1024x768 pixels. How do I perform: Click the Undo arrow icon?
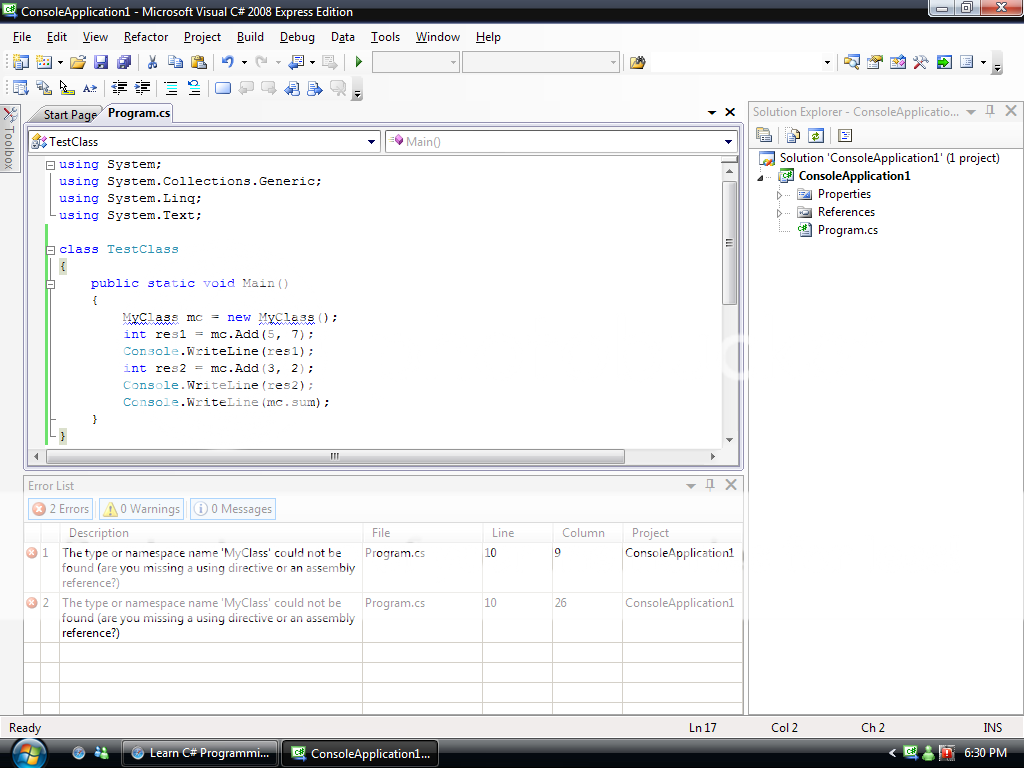(x=228, y=63)
